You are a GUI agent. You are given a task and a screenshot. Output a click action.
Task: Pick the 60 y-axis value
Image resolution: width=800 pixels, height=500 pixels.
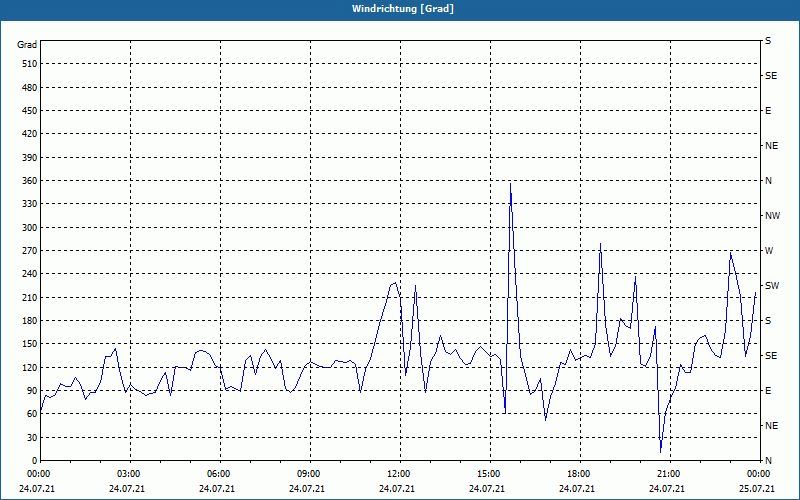(x=32, y=414)
